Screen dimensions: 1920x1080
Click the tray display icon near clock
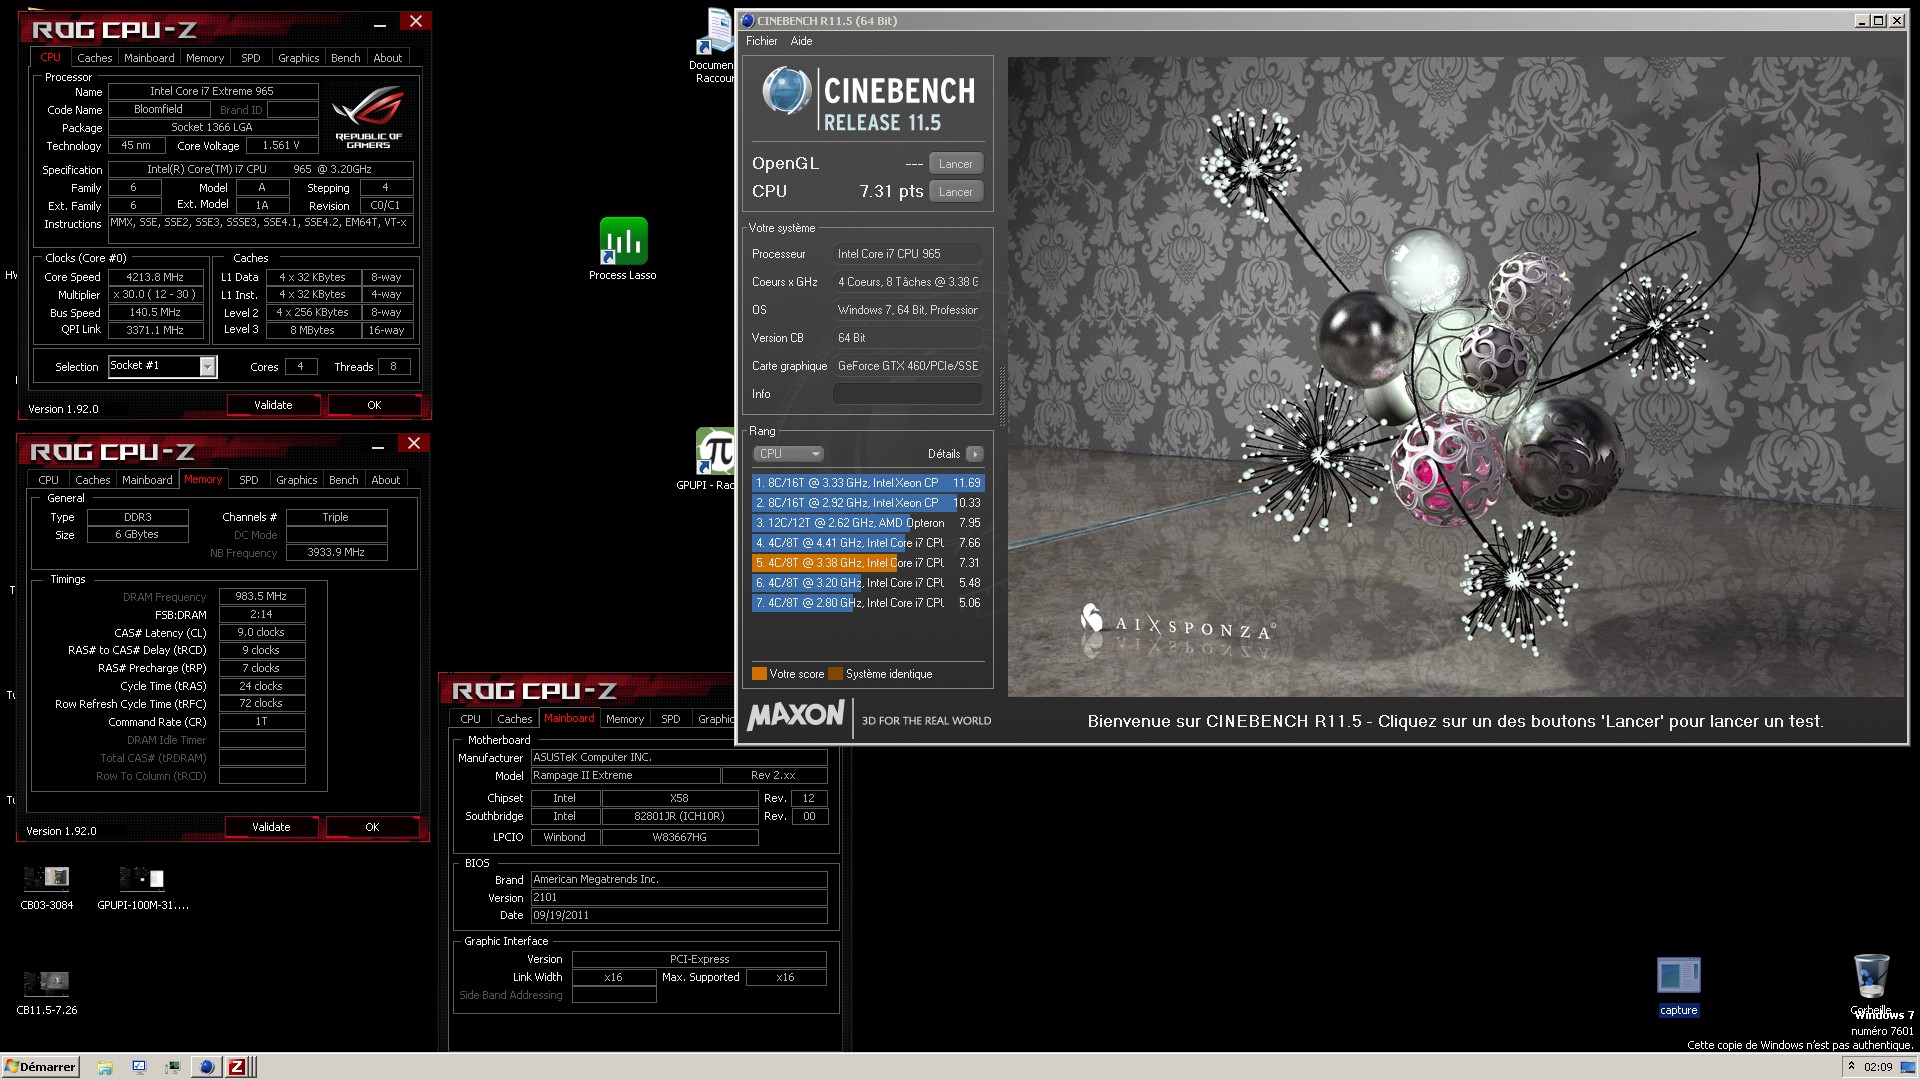[x=1908, y=1067]
